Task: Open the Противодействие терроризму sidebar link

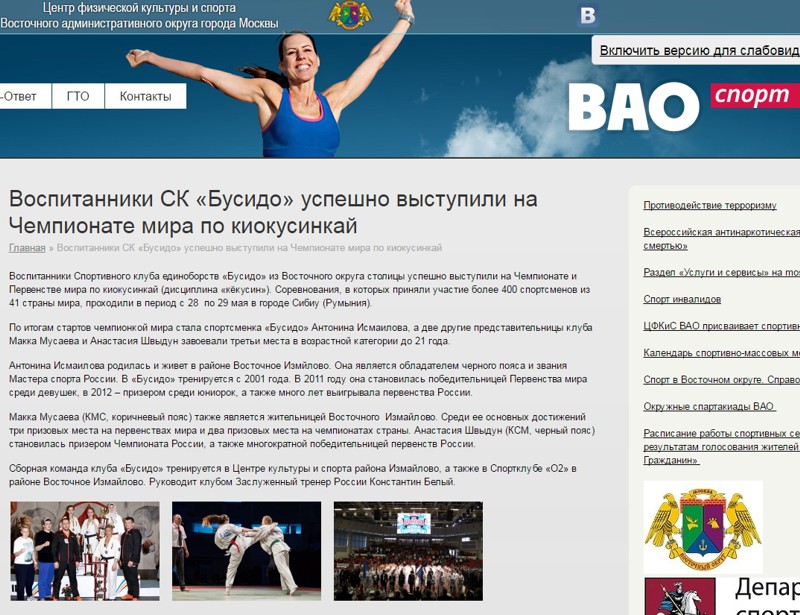Action: pyautogui.click(x=709, y=205)
